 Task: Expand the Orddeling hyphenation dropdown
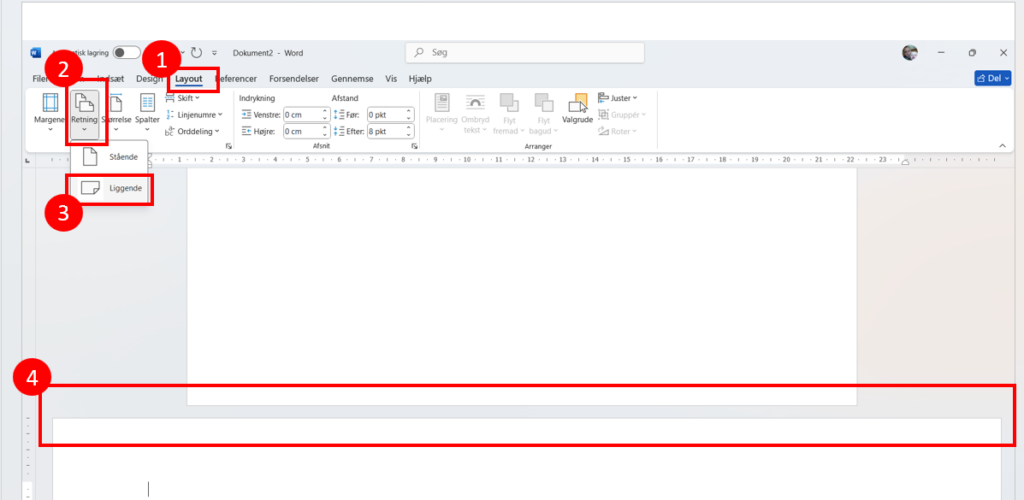click(192, 131)
